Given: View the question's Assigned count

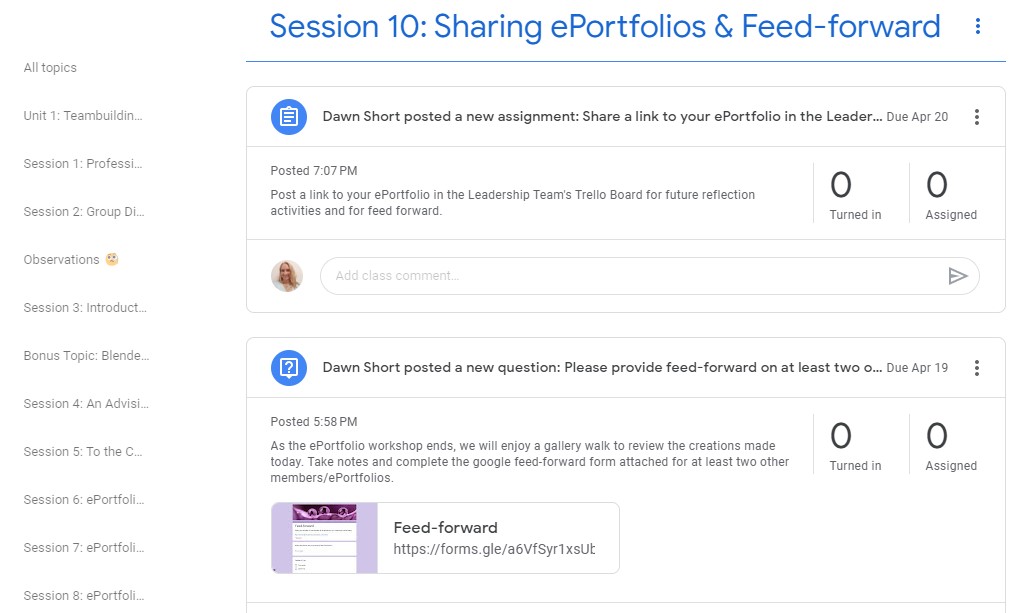Looking at the screenshot, I should click(950, 445).
